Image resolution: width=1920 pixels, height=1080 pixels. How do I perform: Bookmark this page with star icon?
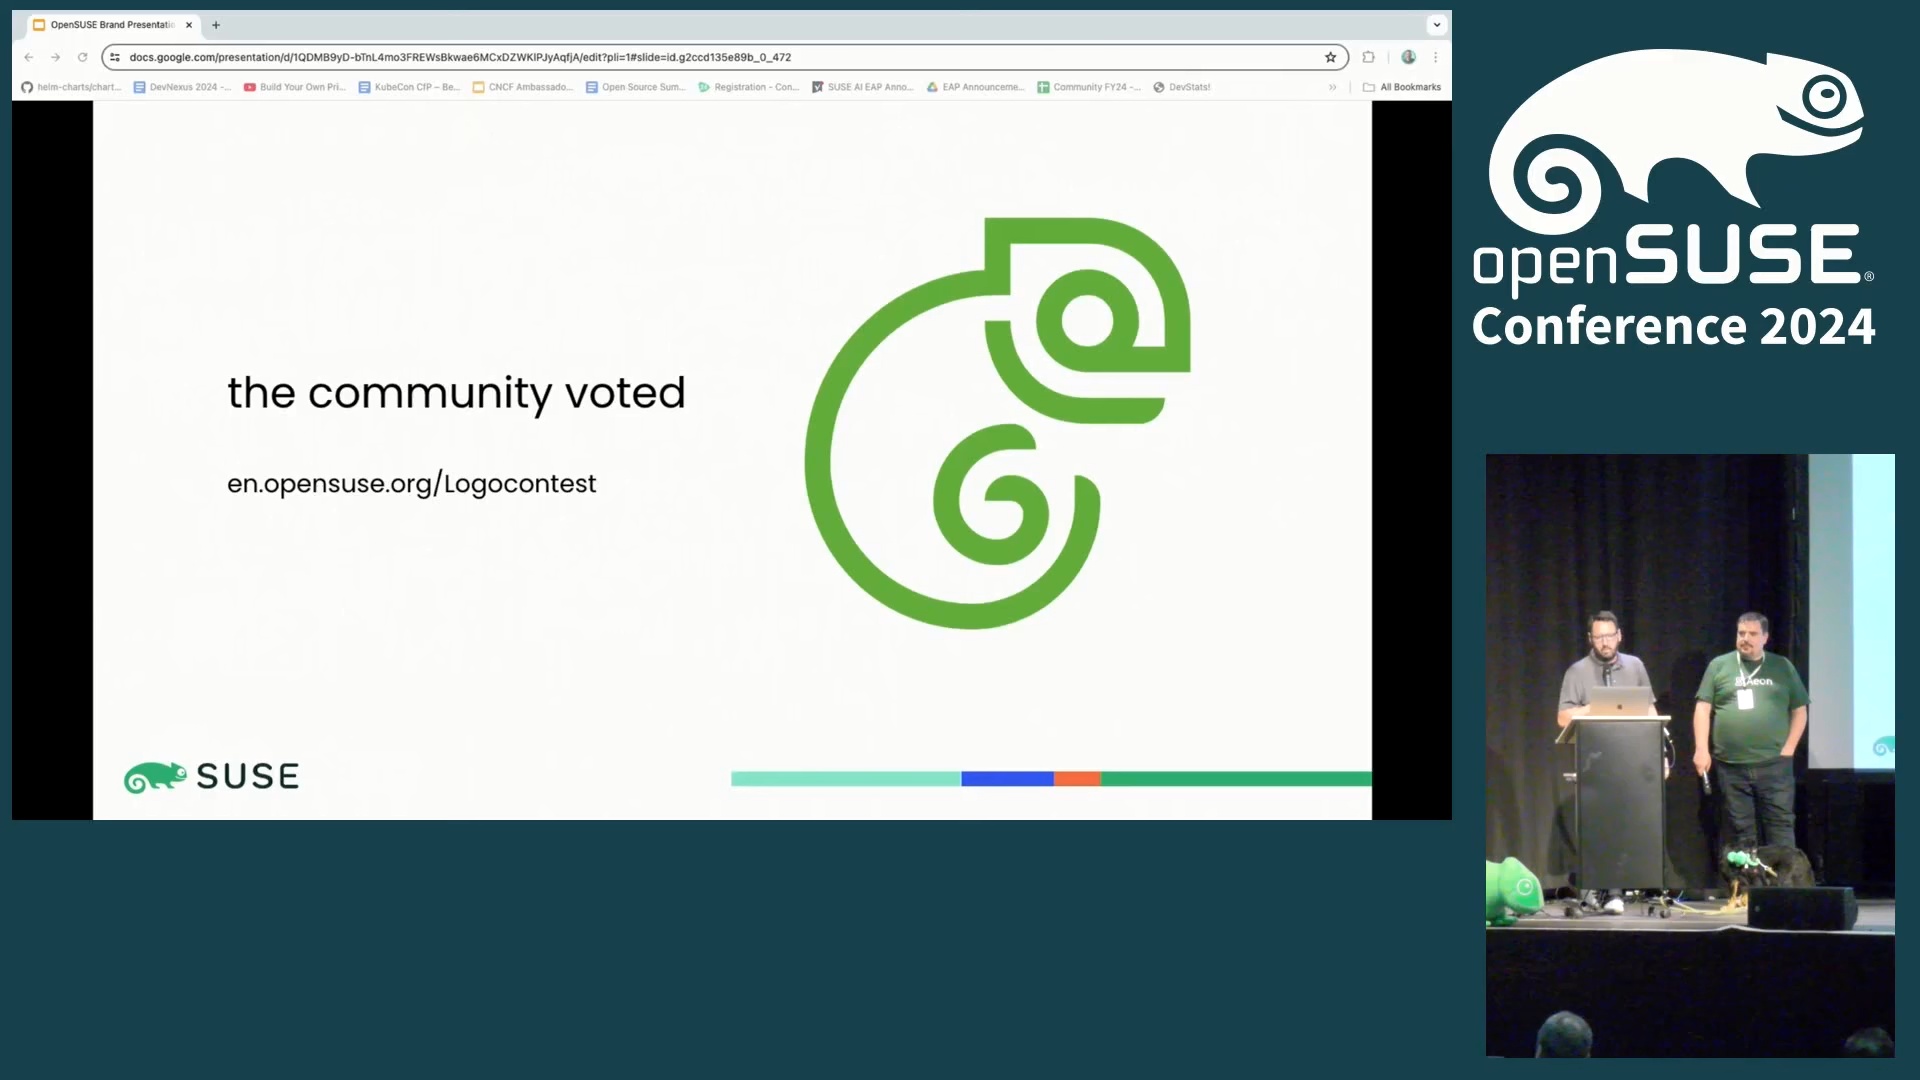[x=1330, y=57]
